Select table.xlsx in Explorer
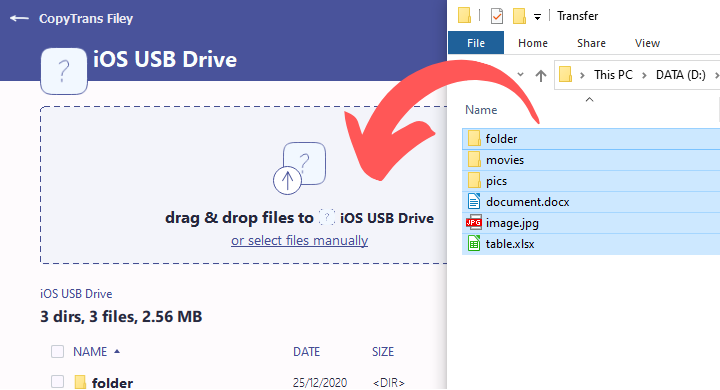720x390 pixels. coord(591,244)
